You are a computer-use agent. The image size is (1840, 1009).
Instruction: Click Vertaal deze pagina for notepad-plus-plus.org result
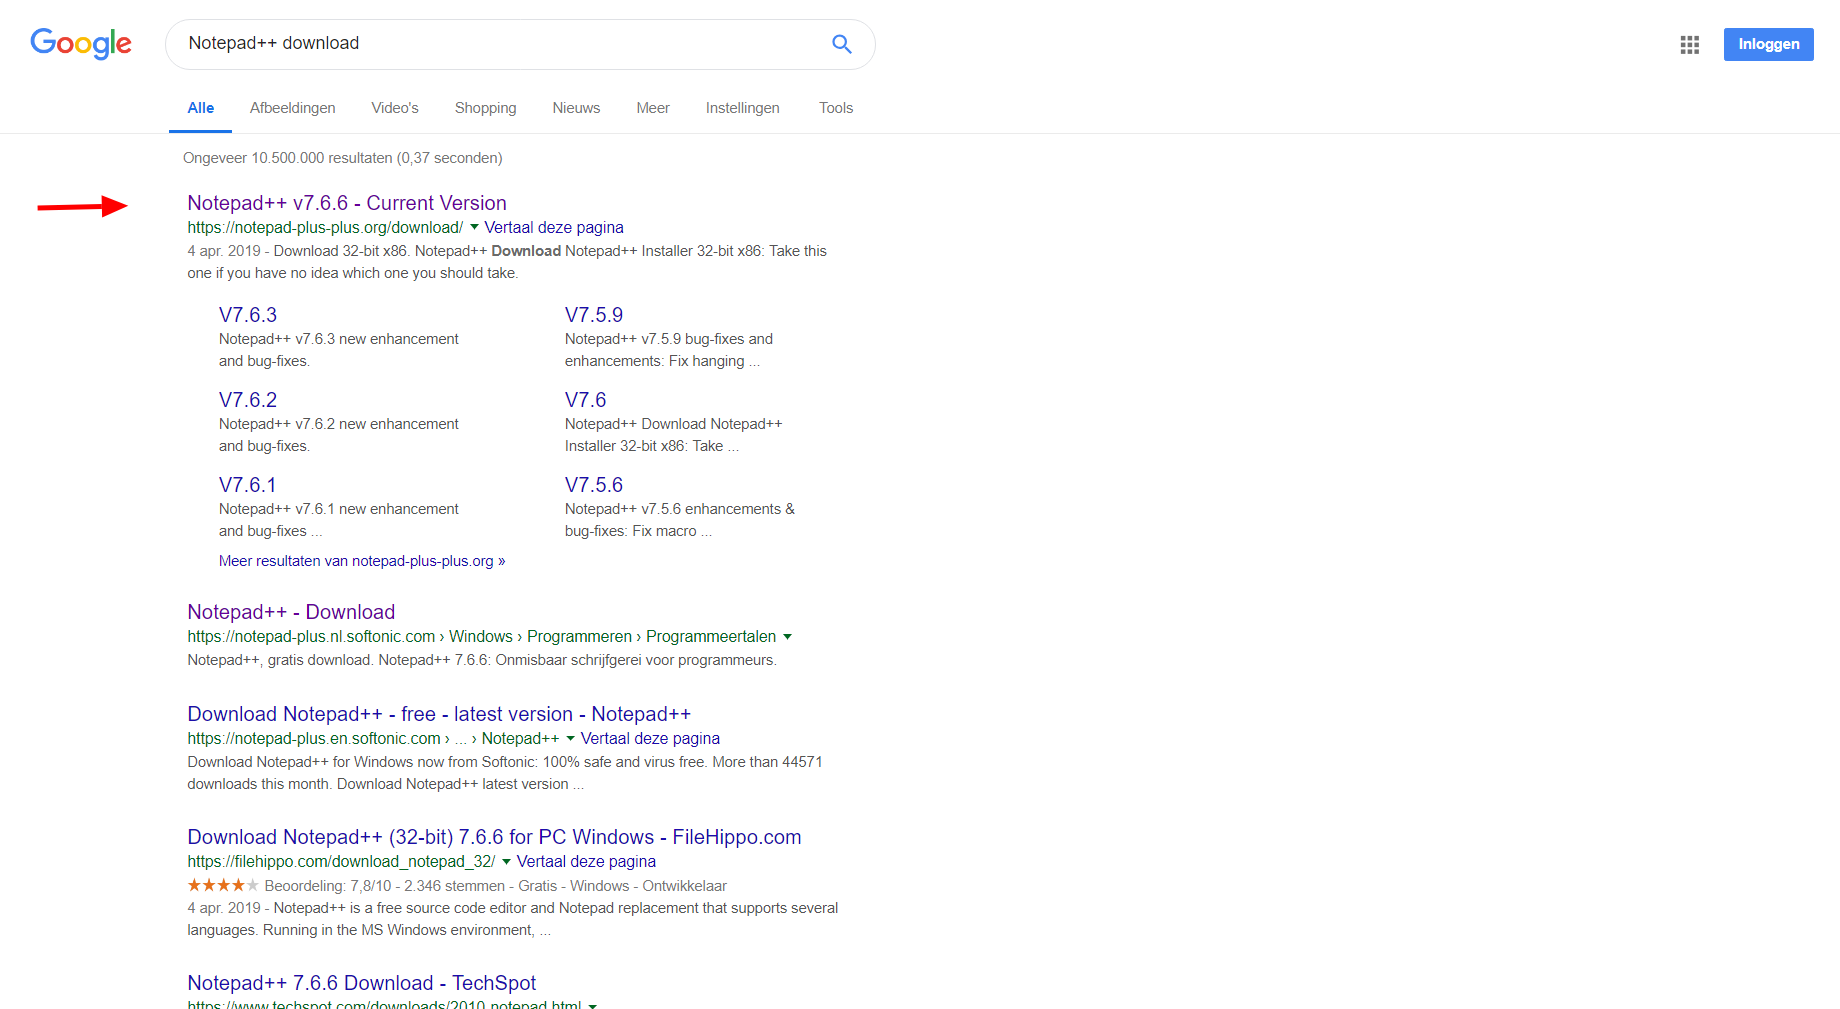[x=554, y=228]
